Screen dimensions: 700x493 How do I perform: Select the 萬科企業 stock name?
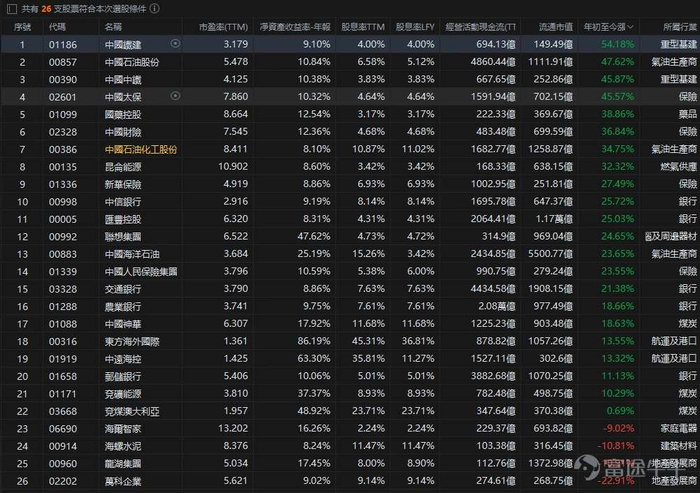pos(123,481)
